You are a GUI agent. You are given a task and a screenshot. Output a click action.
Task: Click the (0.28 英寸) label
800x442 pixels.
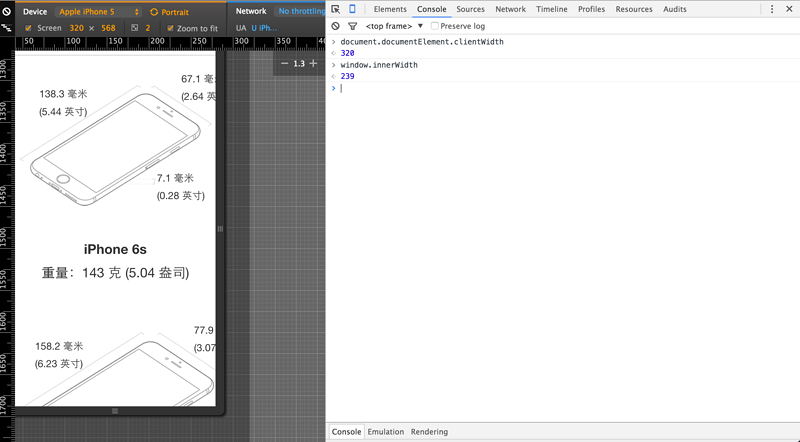(x=181, y=196)
